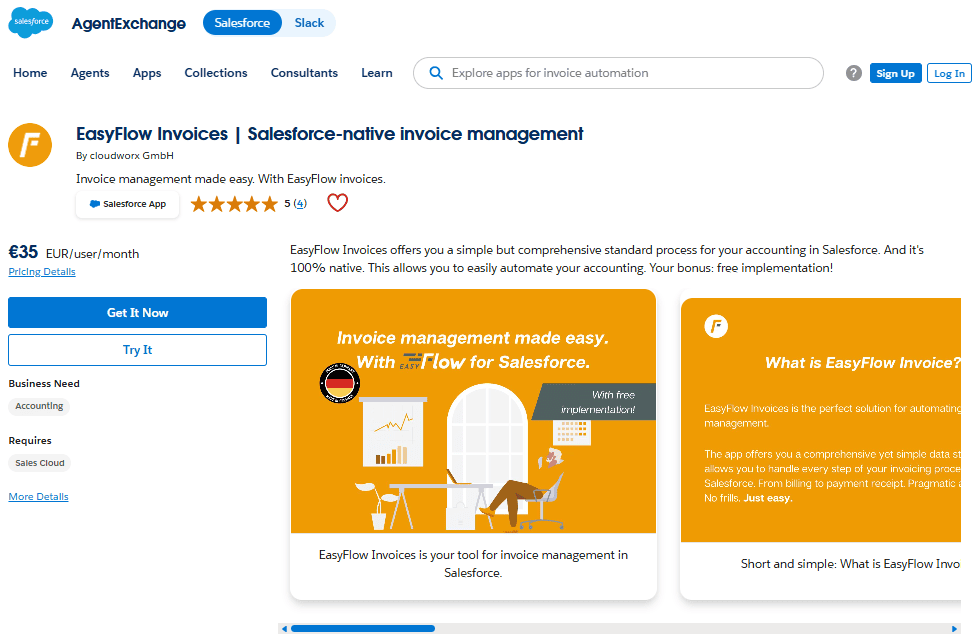
Task: Click the Try It button
Action: tap(137, 350)
